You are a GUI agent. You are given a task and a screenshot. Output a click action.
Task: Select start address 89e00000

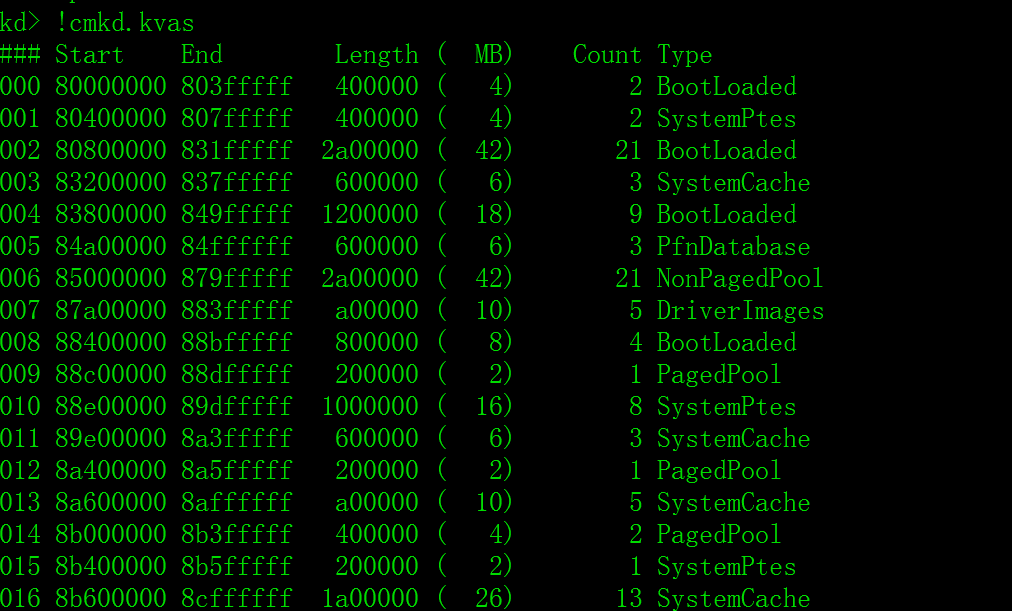(x=111, y=438)
